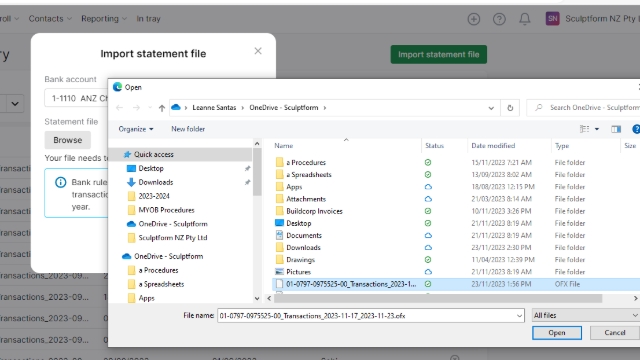Select Sculptform NZ Pty Ltd folder
The width and height of the screenshot is (640, 360).
point(173,238)
